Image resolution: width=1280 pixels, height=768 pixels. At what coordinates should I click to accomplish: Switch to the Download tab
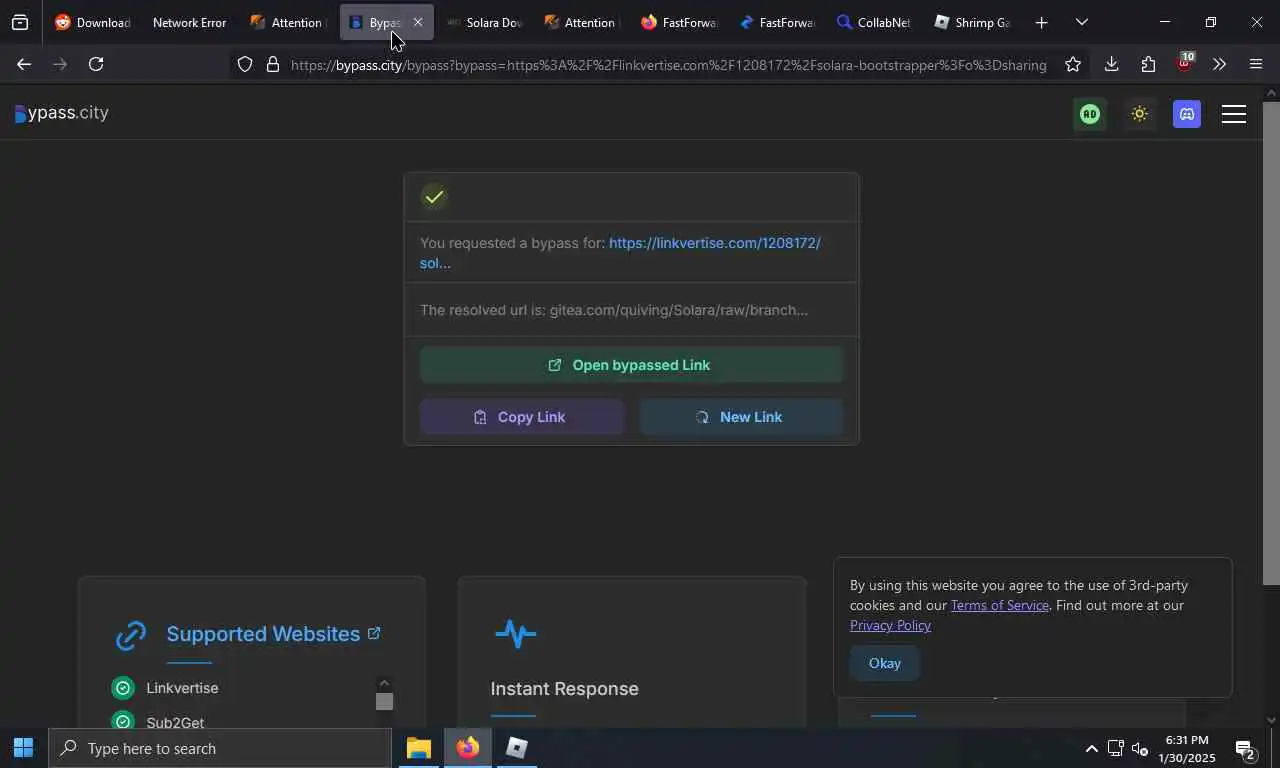[x=92, y=22]
